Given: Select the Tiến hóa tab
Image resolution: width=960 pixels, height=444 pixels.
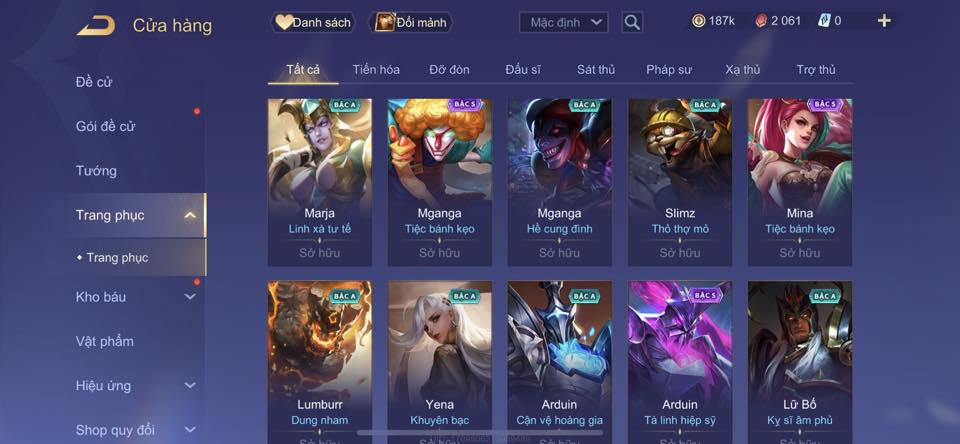Looking at the screenshot, I should click(x=376, y=70).
